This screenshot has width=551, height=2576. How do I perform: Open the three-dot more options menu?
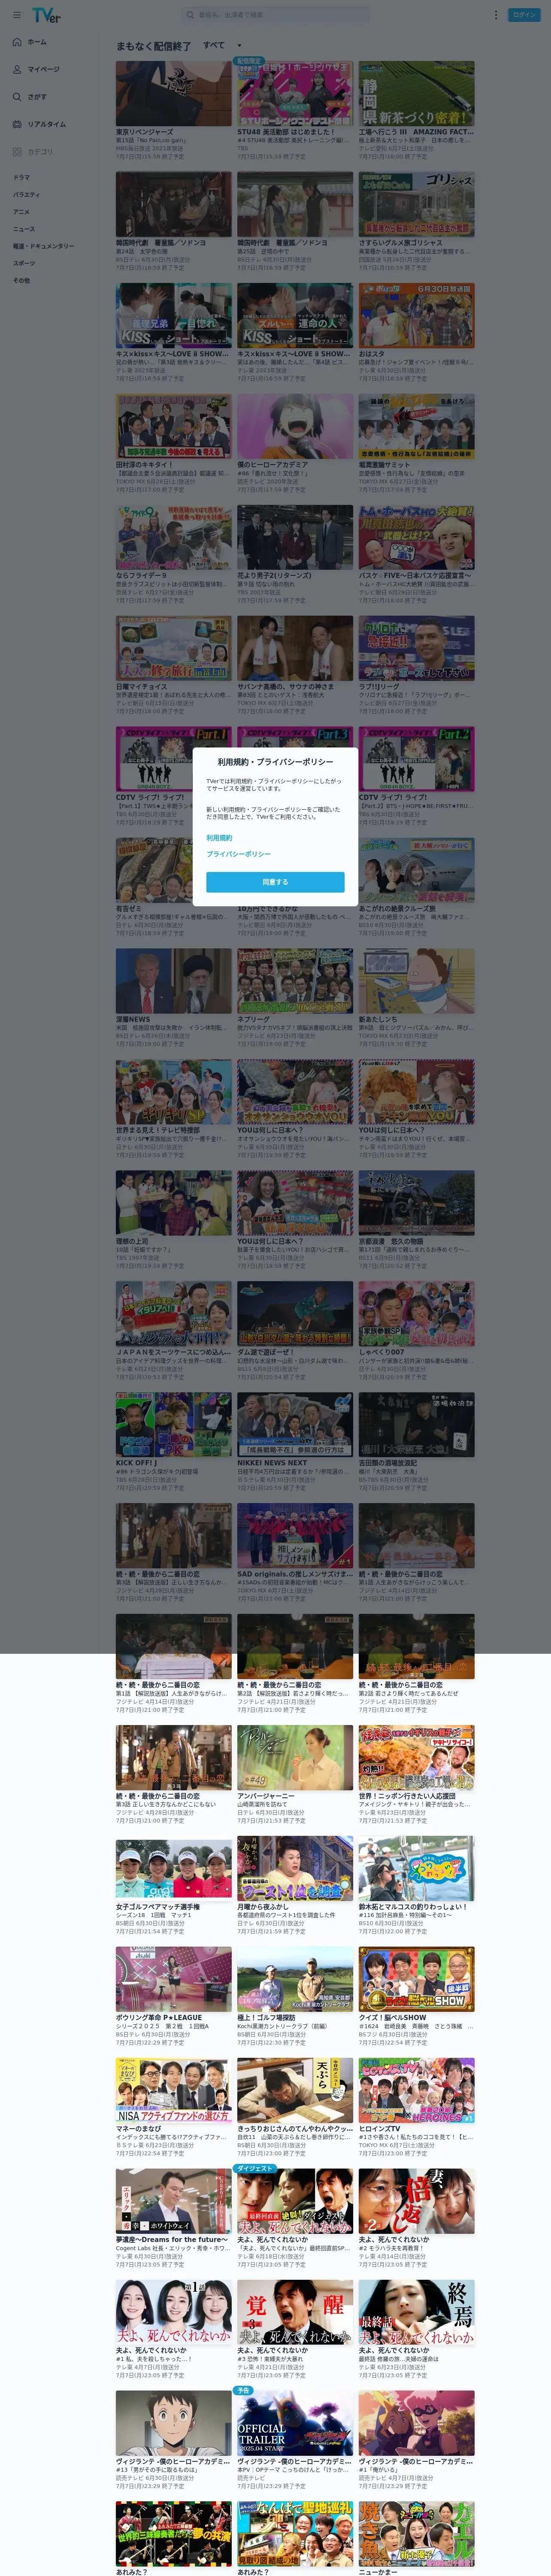[x=495, y=15]
